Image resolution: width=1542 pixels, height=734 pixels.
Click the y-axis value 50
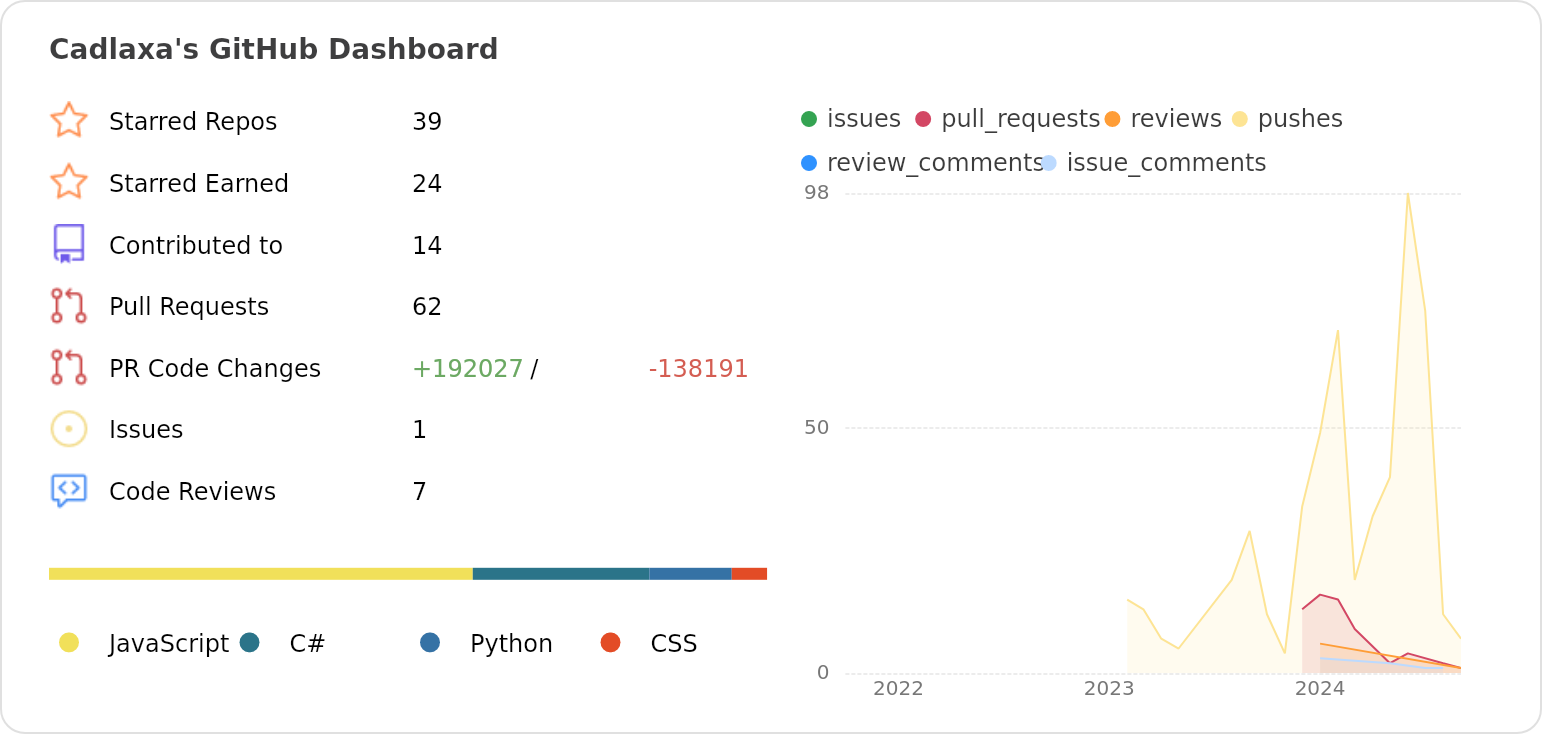(817, 428)
